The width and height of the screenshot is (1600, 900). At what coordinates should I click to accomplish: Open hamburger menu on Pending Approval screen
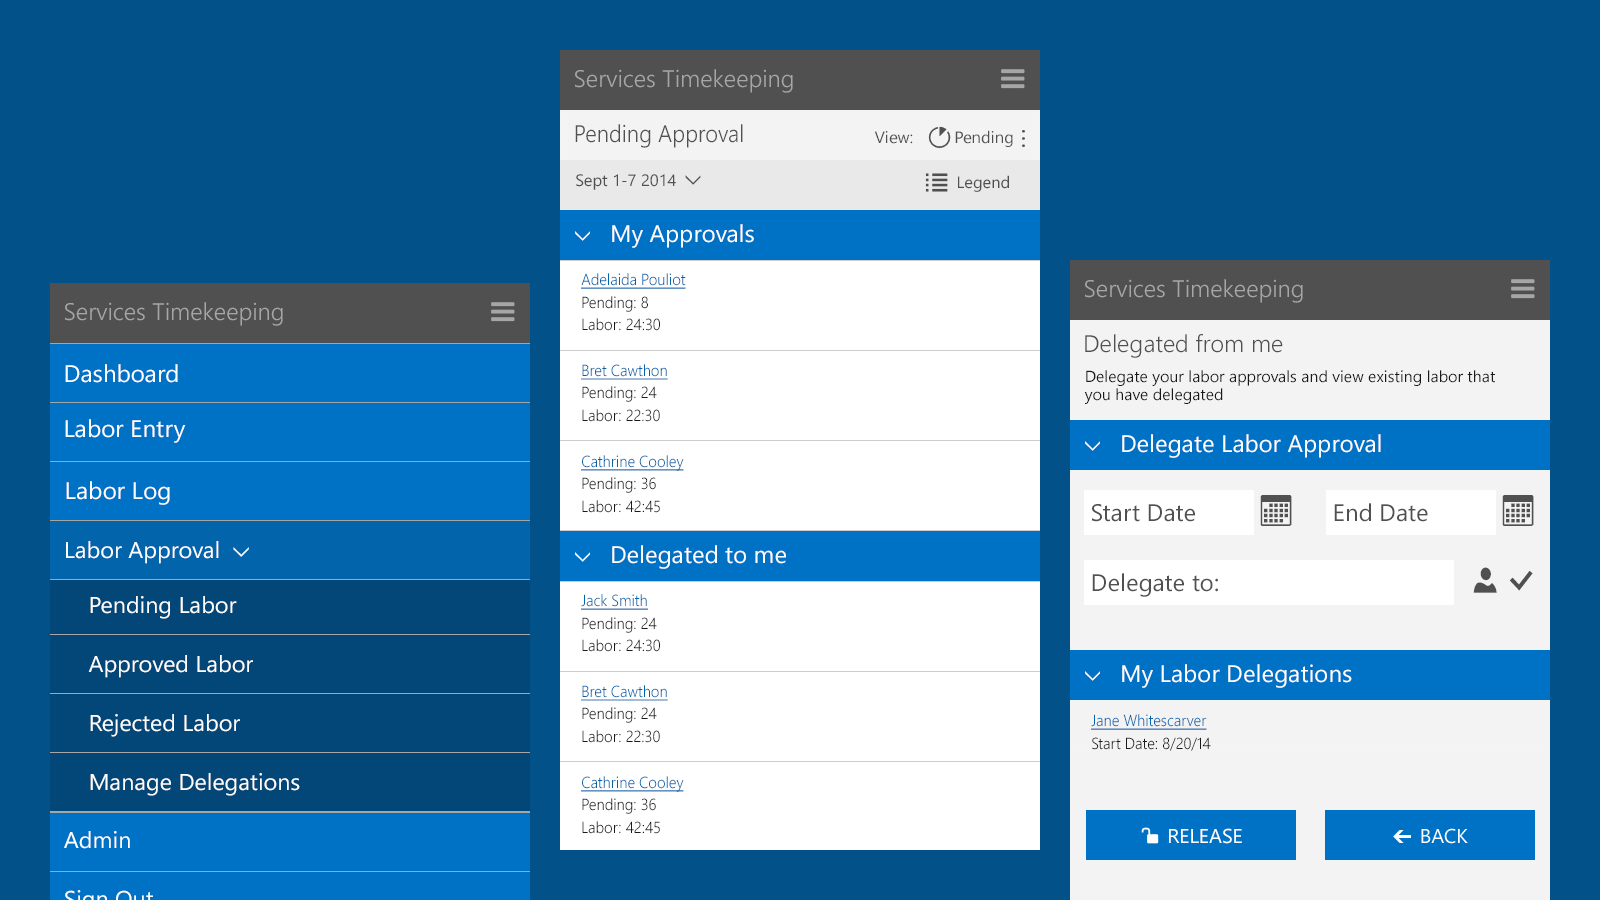pos(1012,79)
